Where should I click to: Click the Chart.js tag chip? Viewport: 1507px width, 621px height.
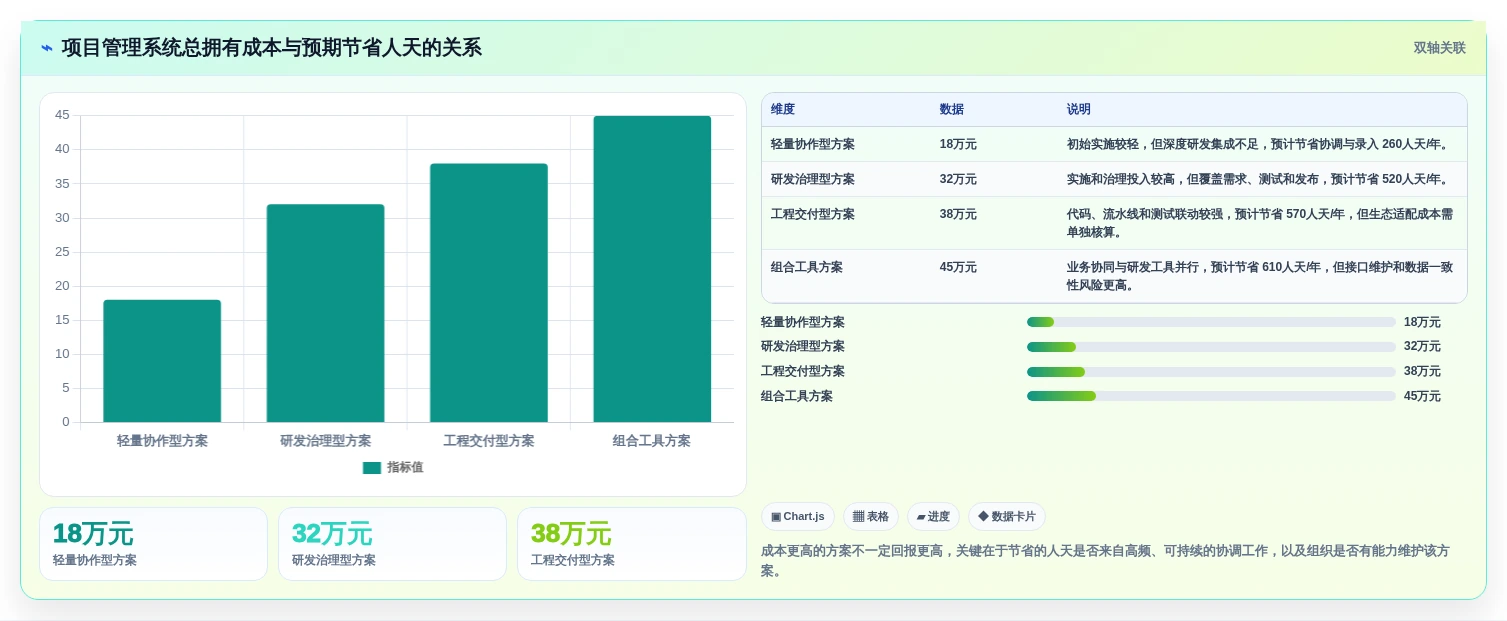click(798, 517)
